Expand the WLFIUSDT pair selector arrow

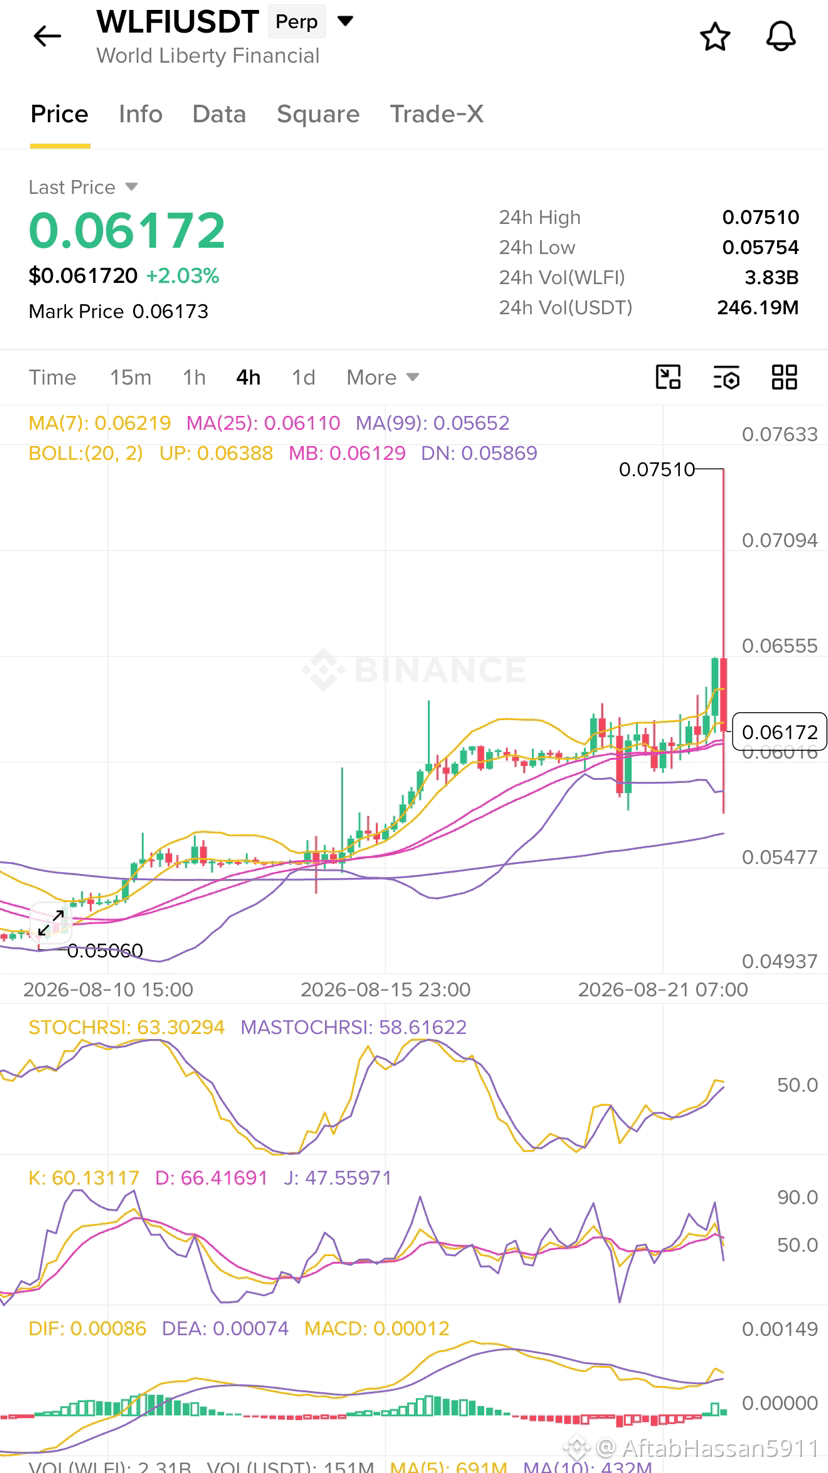click(345, 21)
